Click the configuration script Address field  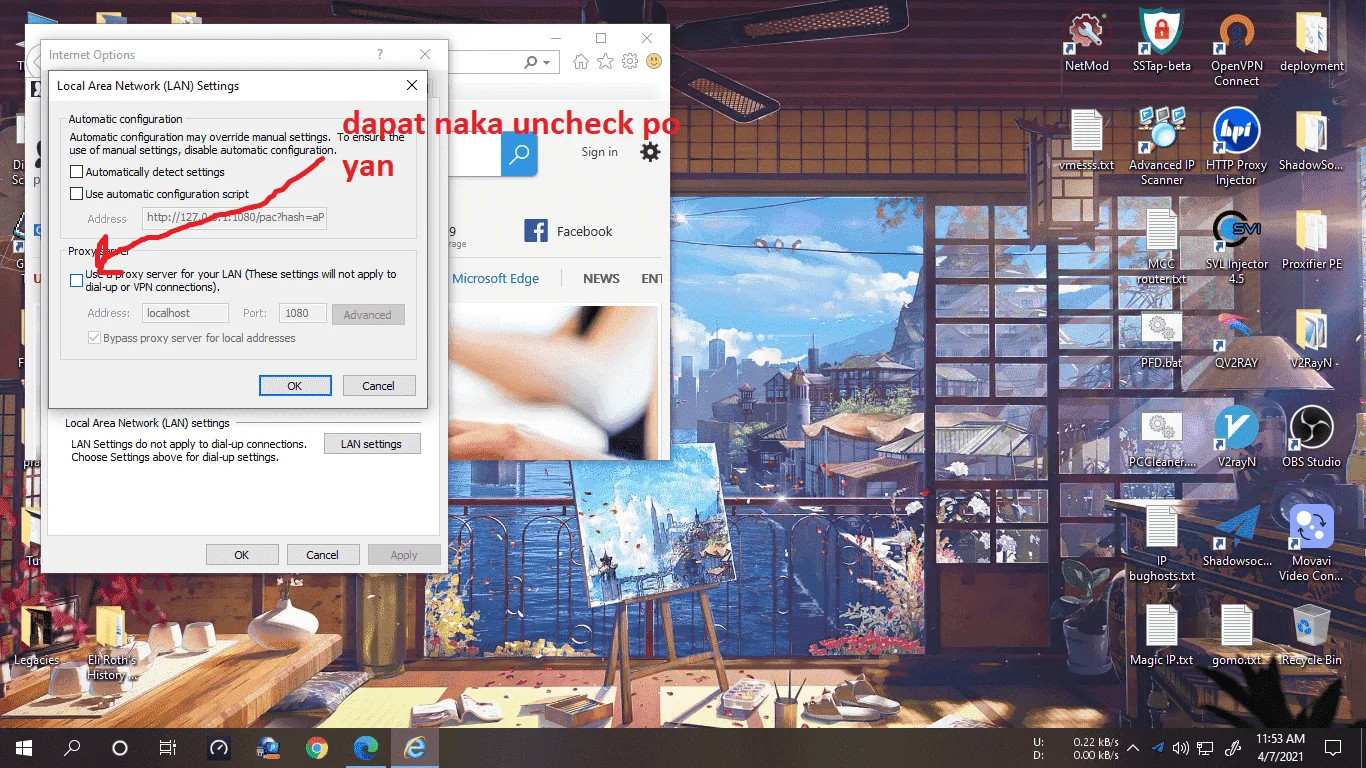point(234,218)
